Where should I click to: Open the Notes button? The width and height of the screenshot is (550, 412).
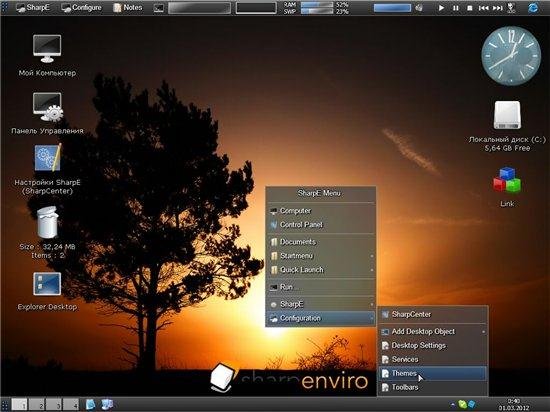point(128,7)
